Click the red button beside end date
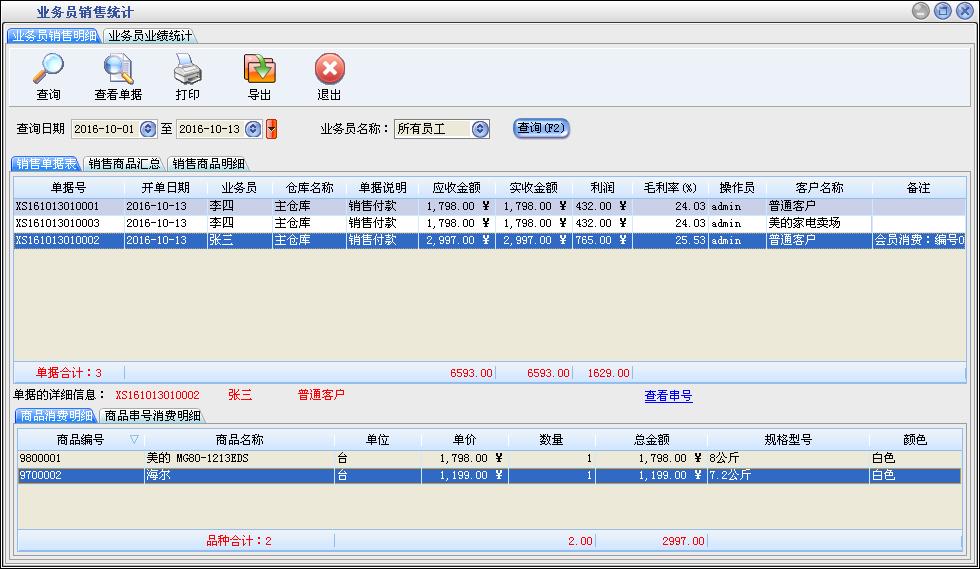 click(271, 129)
